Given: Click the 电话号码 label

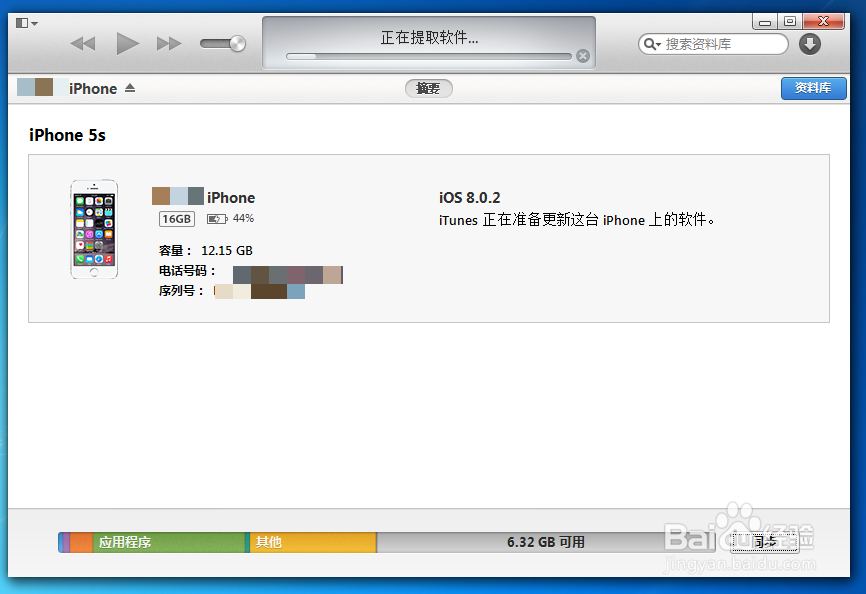Looking at the screenshot, I should pos(187,271).
